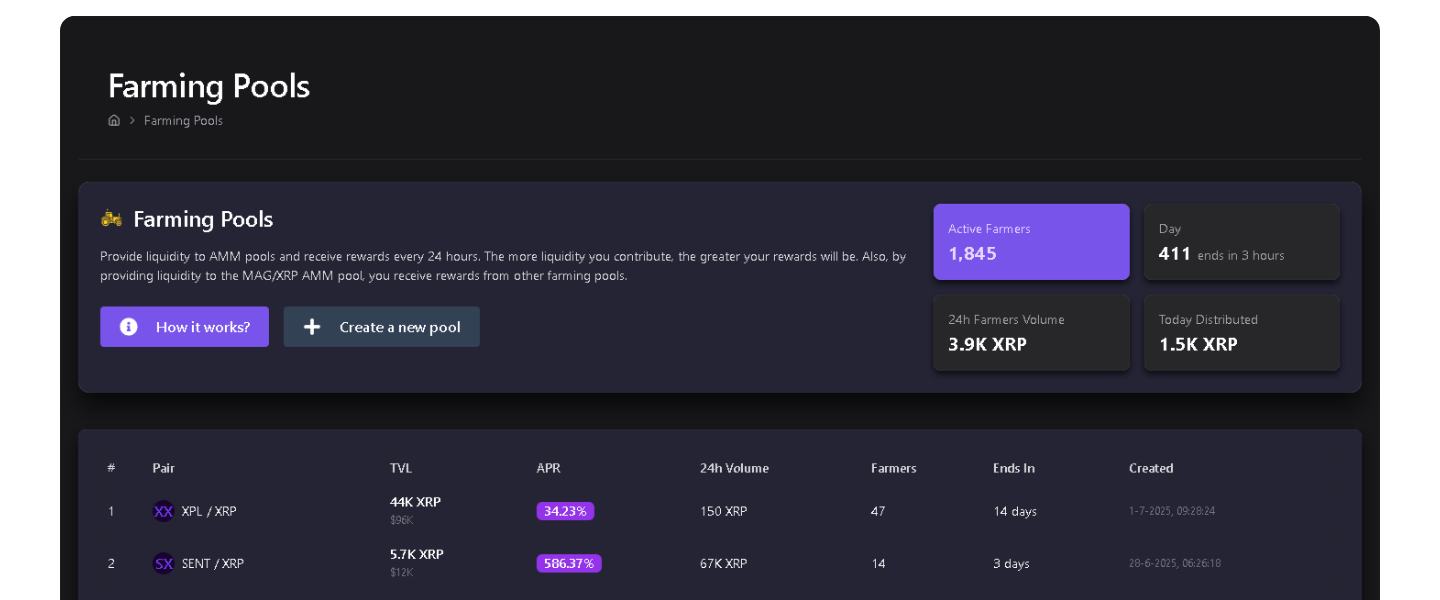1440x600 pixels.
Task: Click the tractor icon beside Farming Pools
Action: pos(111,218)
